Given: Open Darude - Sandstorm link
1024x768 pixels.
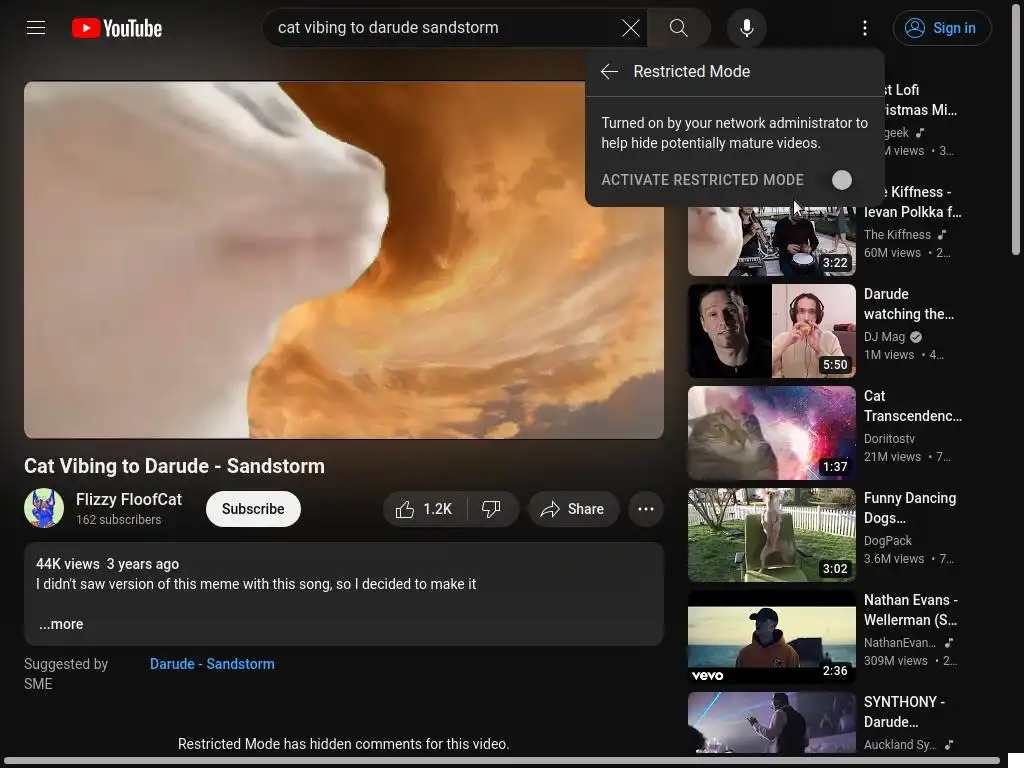Looking at the screenshot, I should tap(212, 664).
